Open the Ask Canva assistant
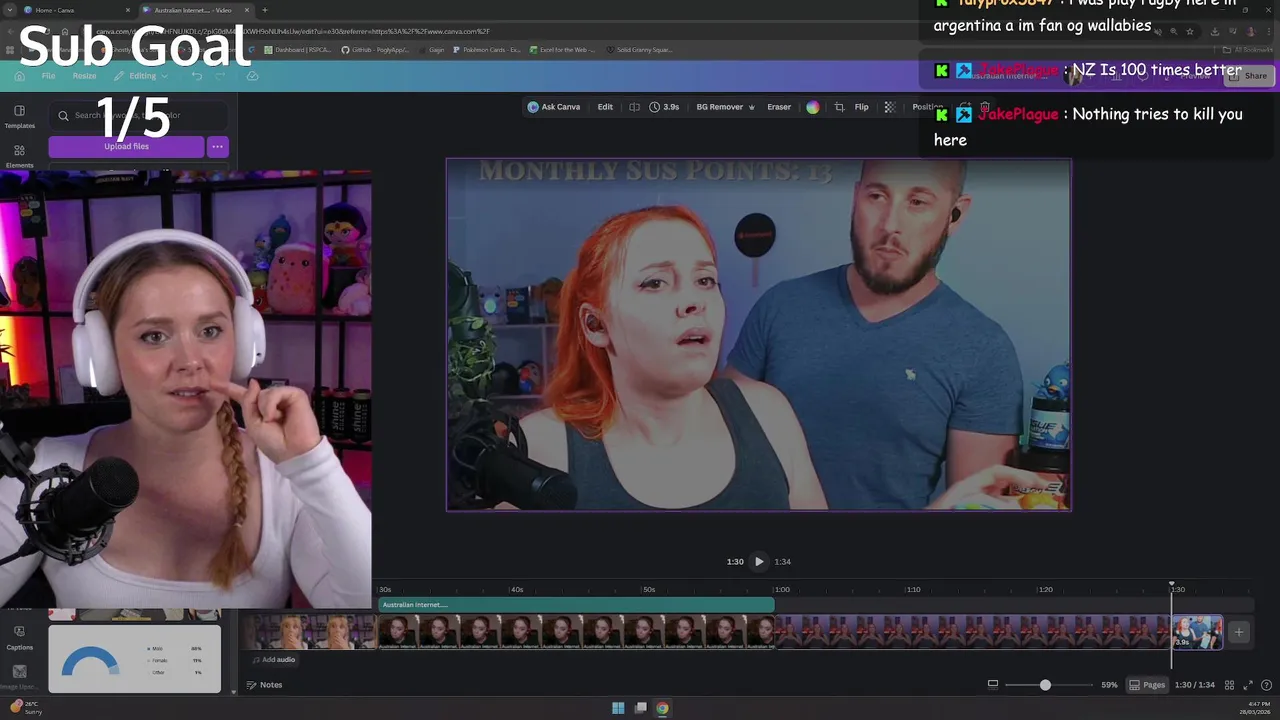The image size is (1280, 720). (x=554, y=107)
